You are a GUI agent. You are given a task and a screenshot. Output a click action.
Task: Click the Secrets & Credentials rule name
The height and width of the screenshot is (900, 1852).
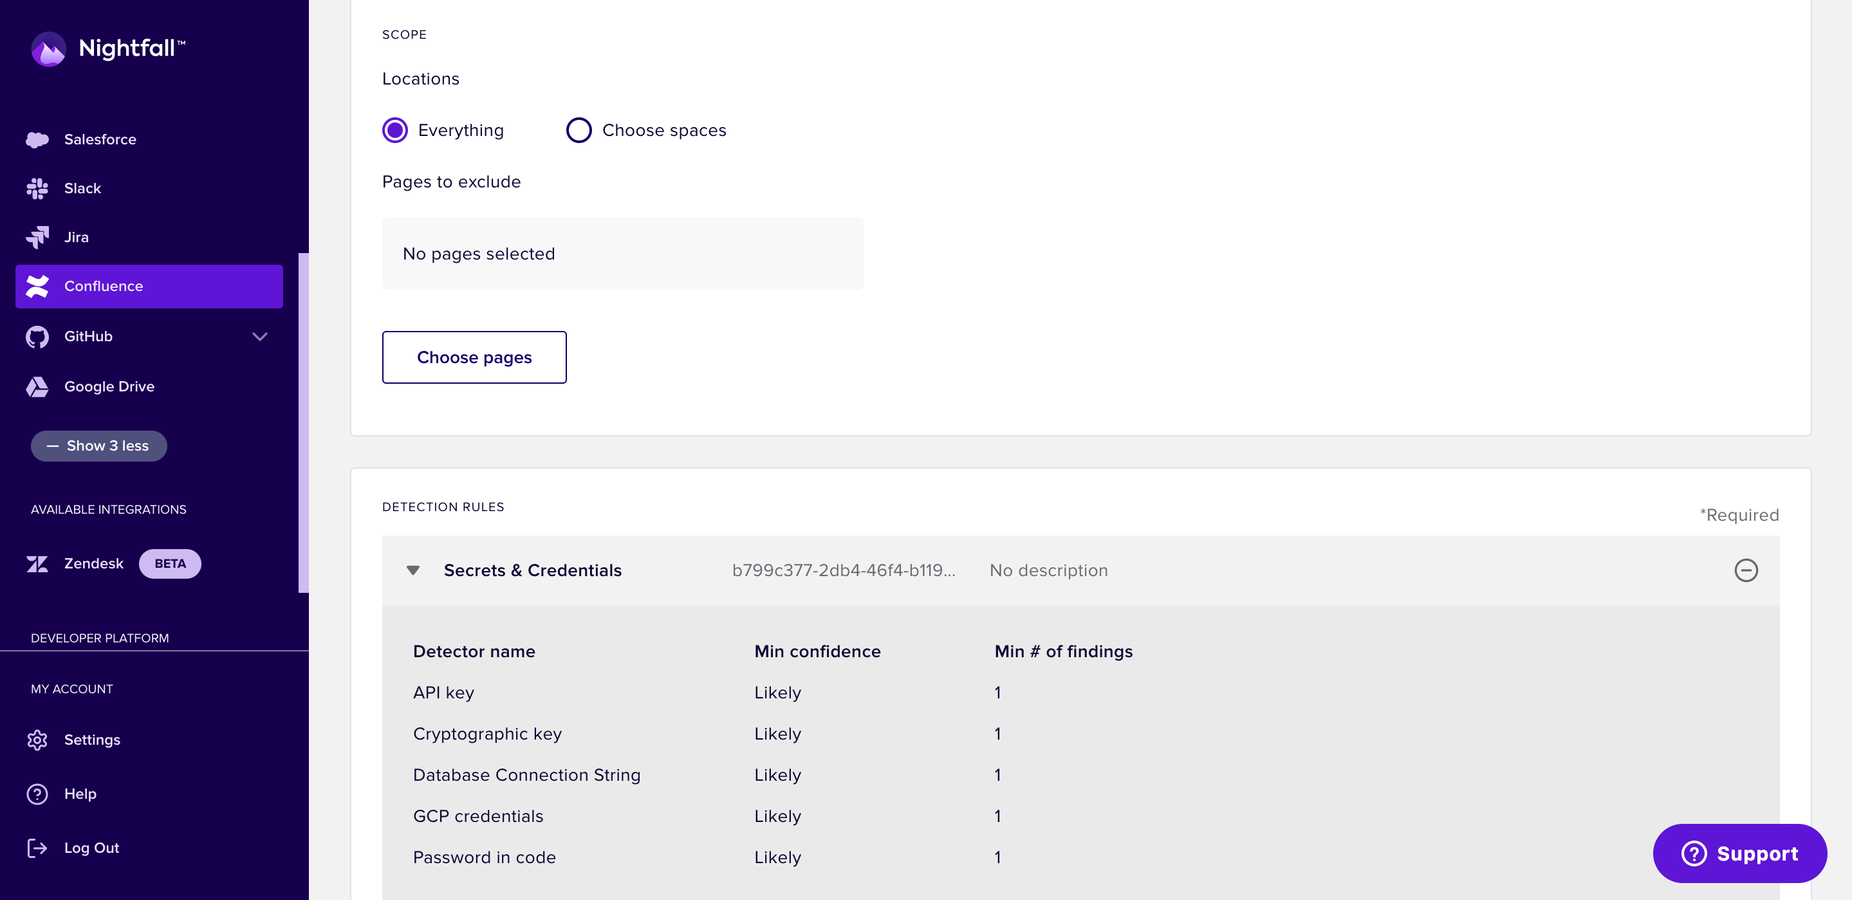click(x=533, y=570)
